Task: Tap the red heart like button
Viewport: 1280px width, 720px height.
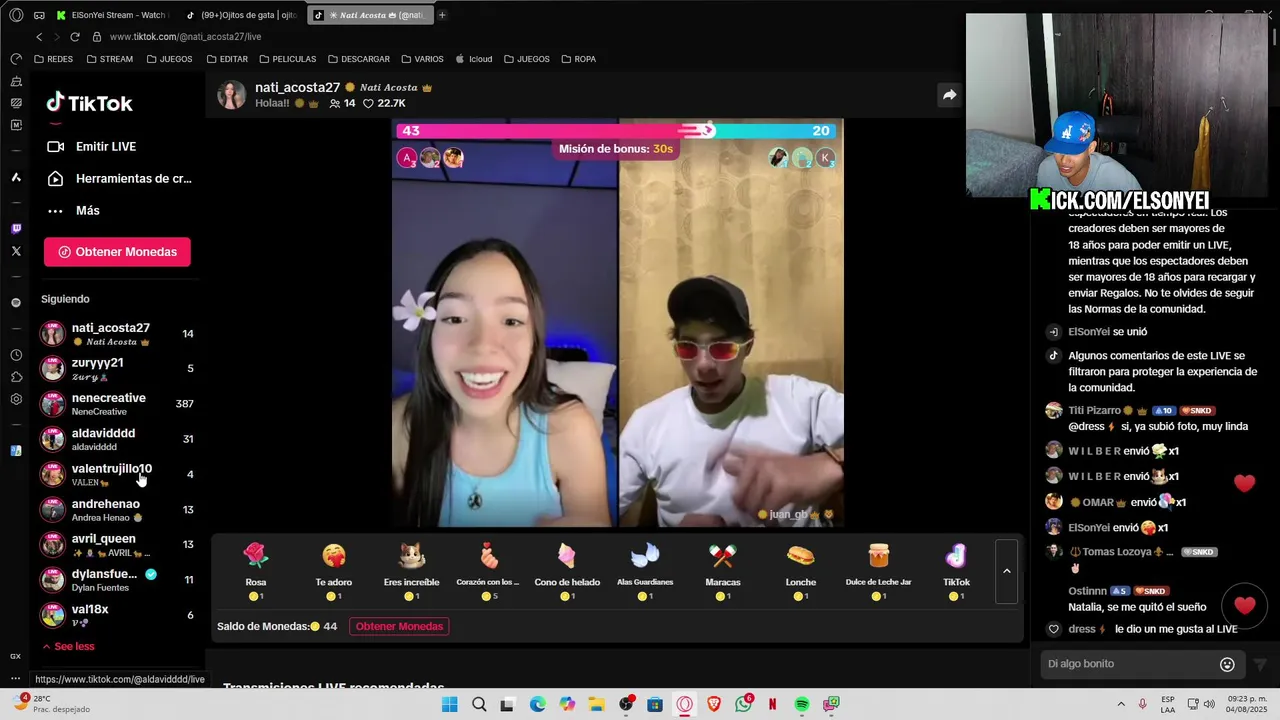Action: pyautogui.click(x=1245, y=605)
